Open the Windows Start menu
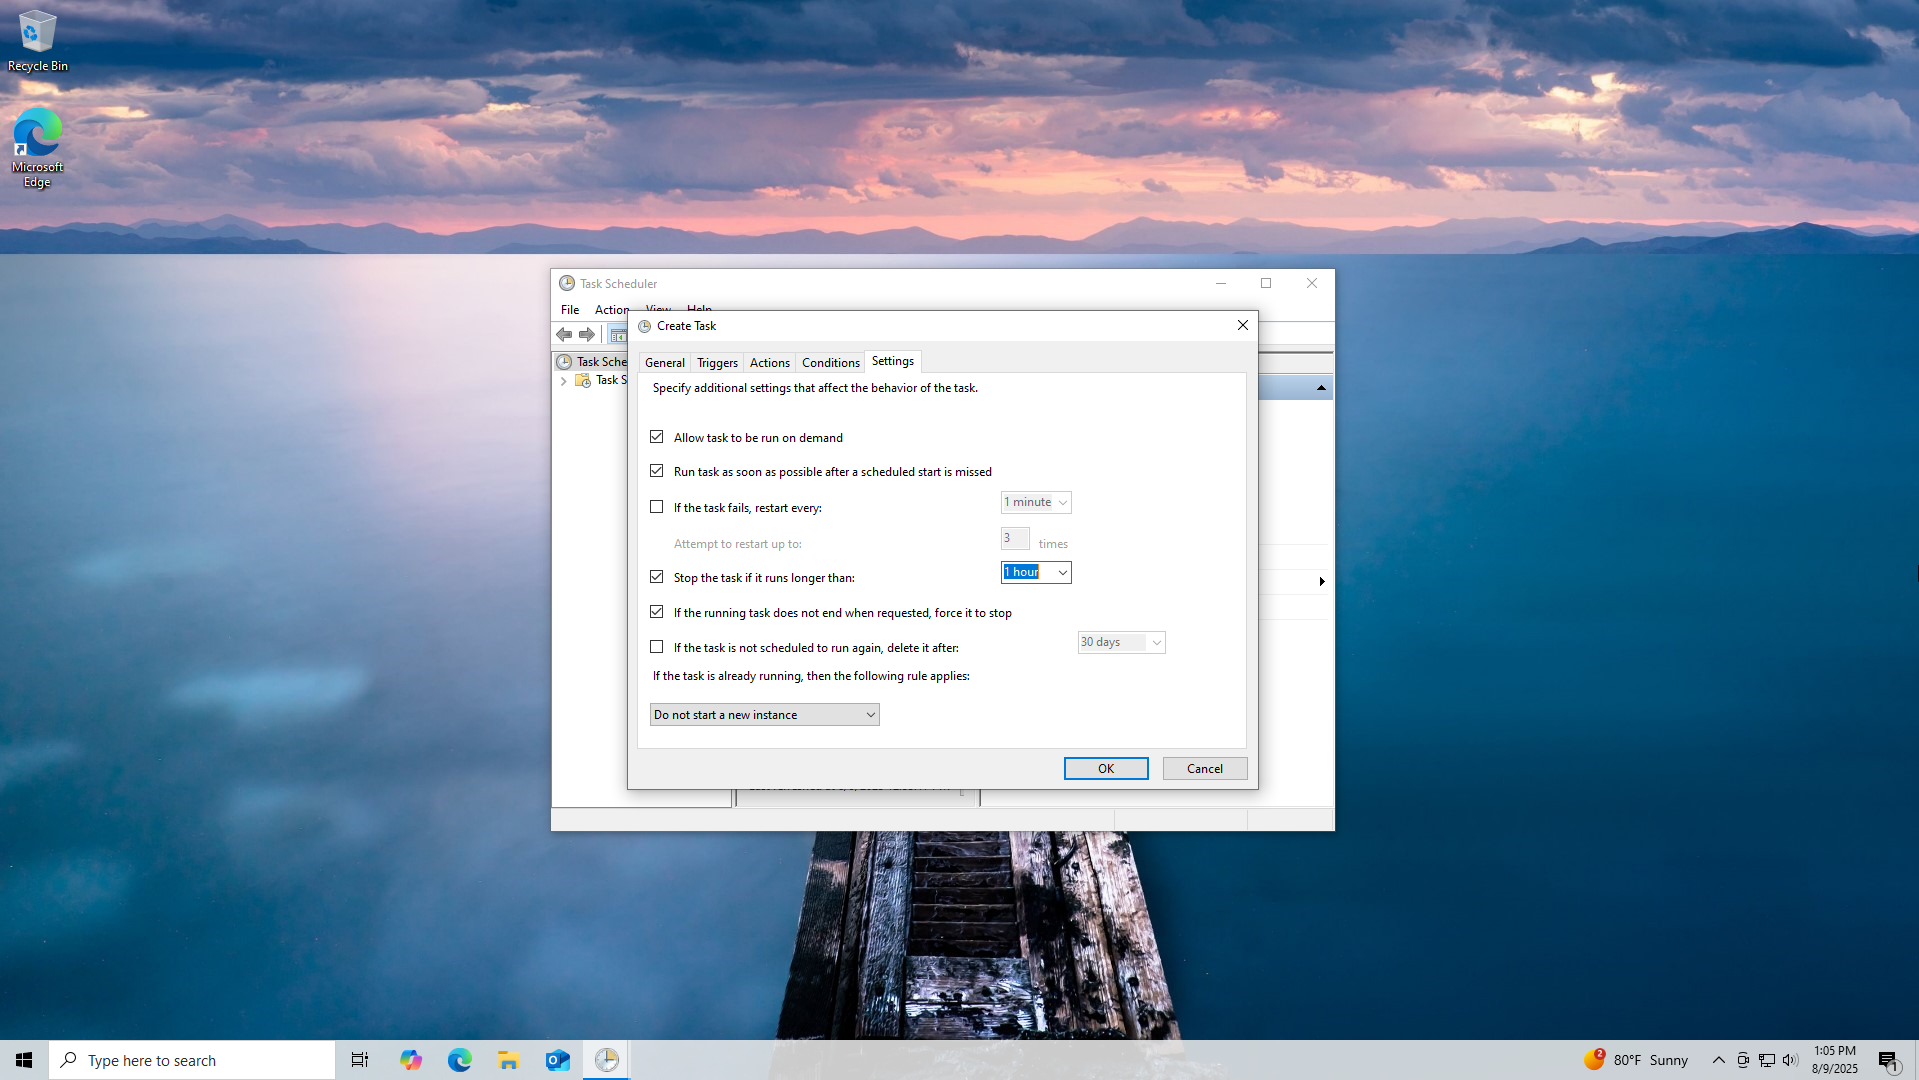This screenshot has width=1919, height=1080. 24,1060
